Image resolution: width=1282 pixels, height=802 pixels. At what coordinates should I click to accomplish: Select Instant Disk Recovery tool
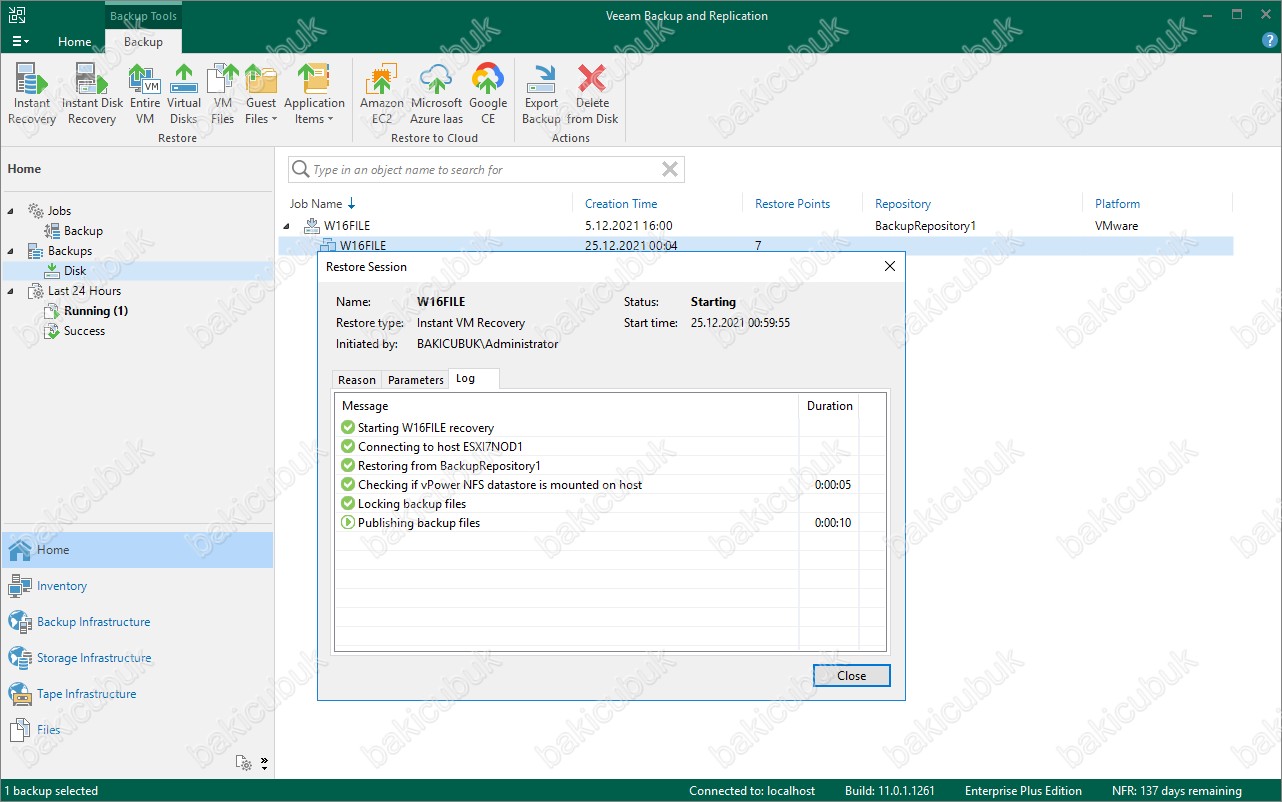[92, 95]
